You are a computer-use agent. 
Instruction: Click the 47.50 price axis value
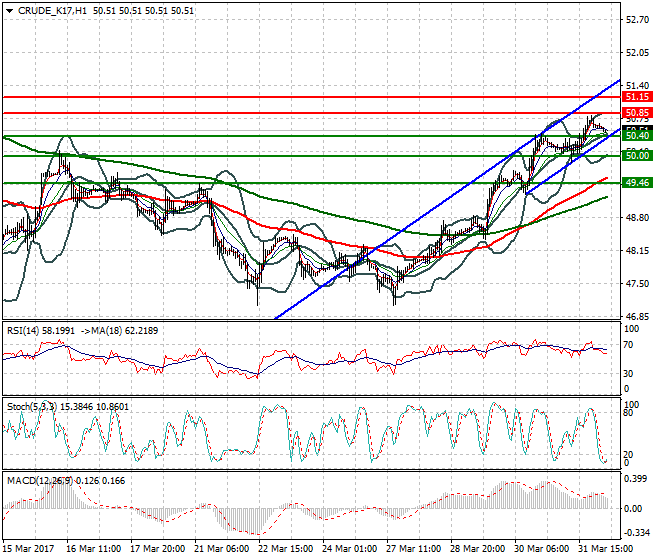point(637,284)
